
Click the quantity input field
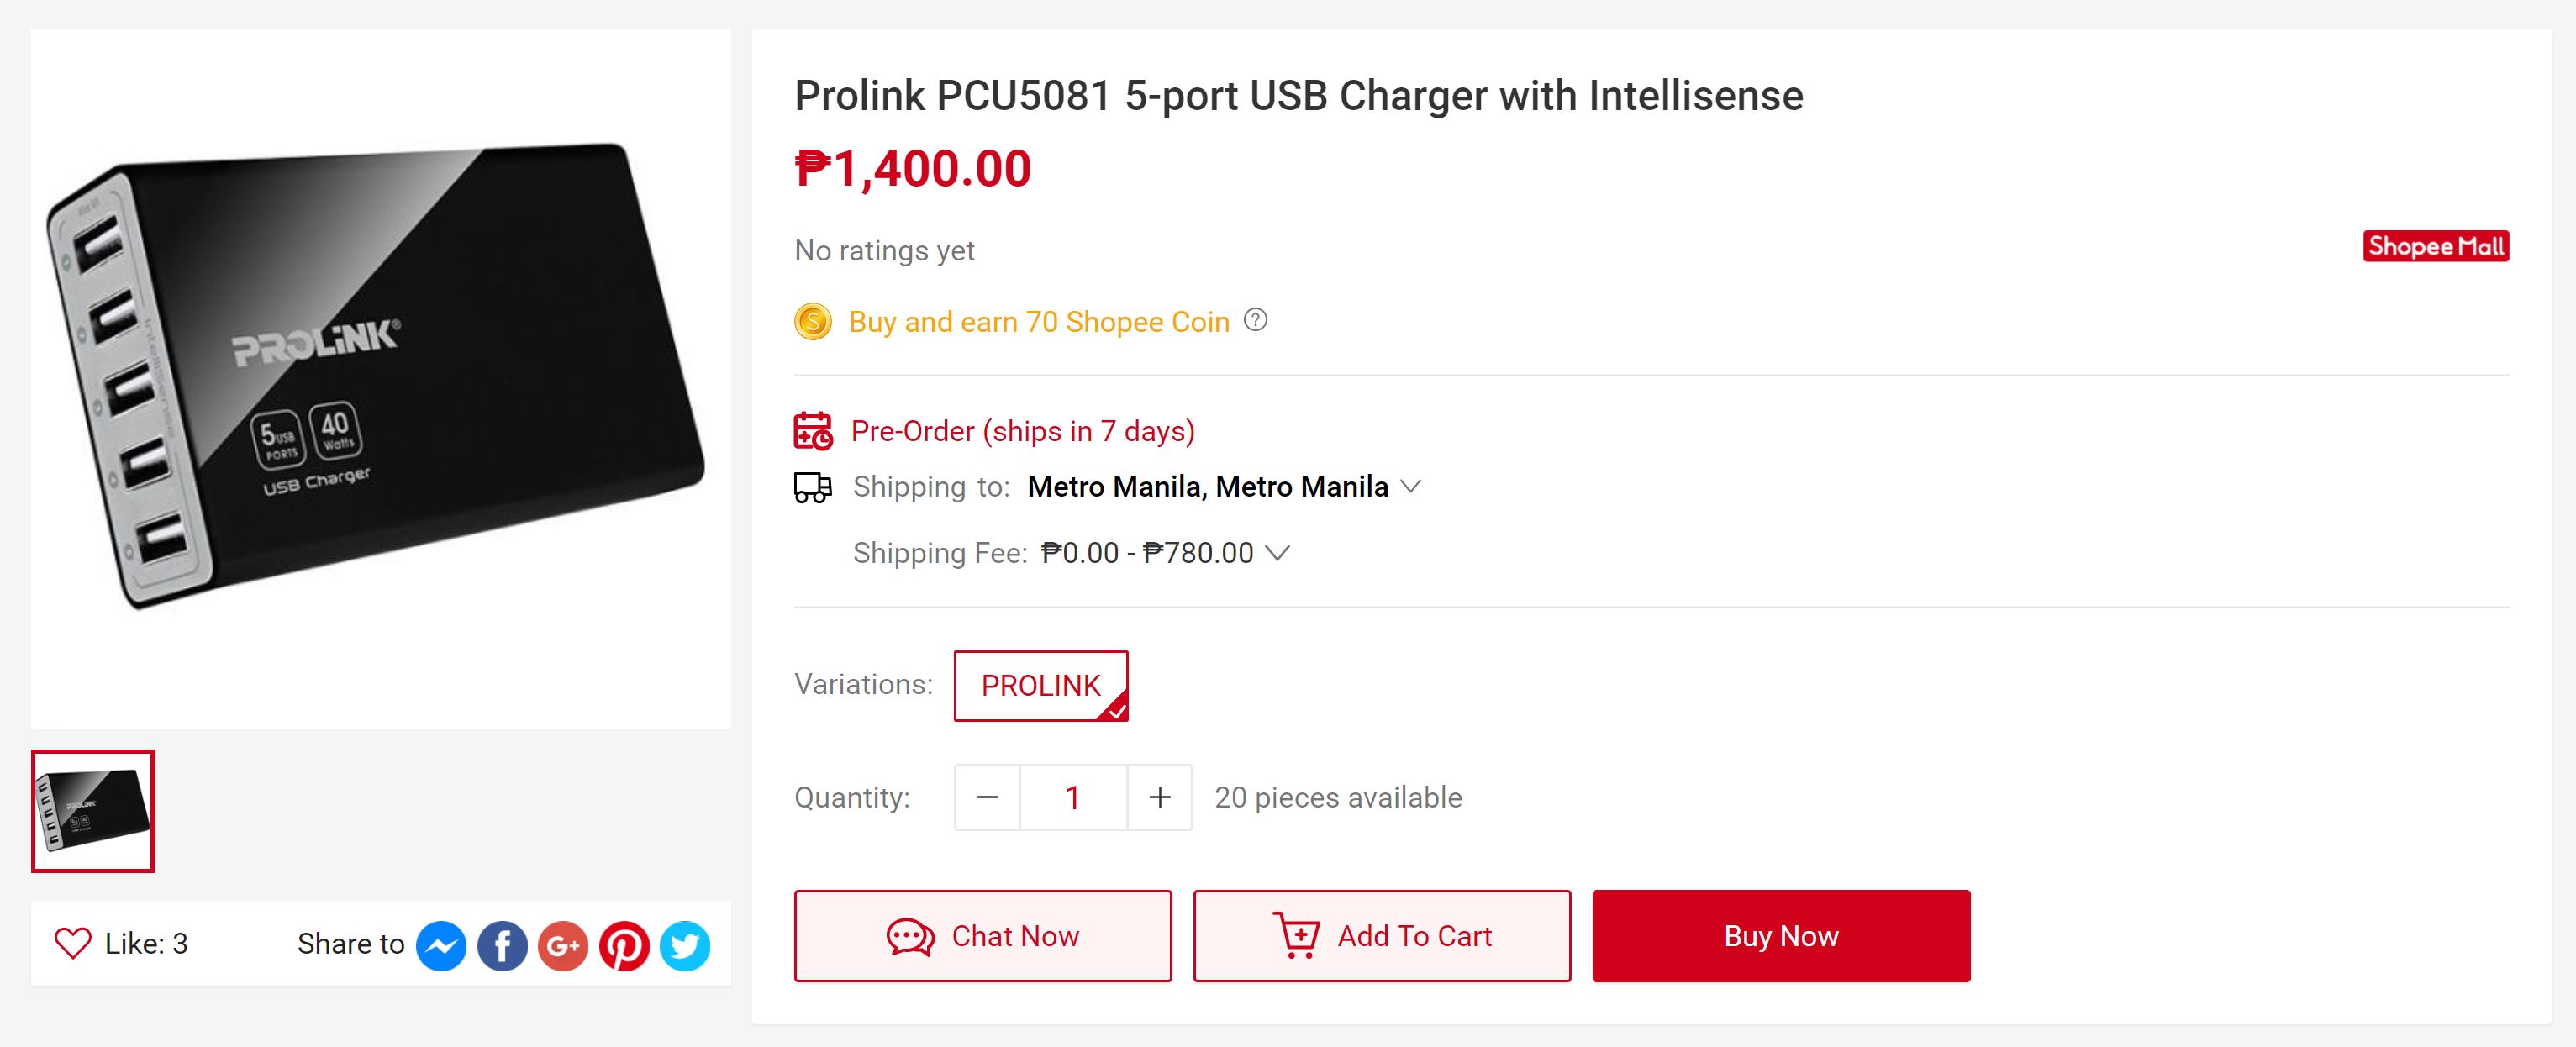click(x=1073, y=797)
